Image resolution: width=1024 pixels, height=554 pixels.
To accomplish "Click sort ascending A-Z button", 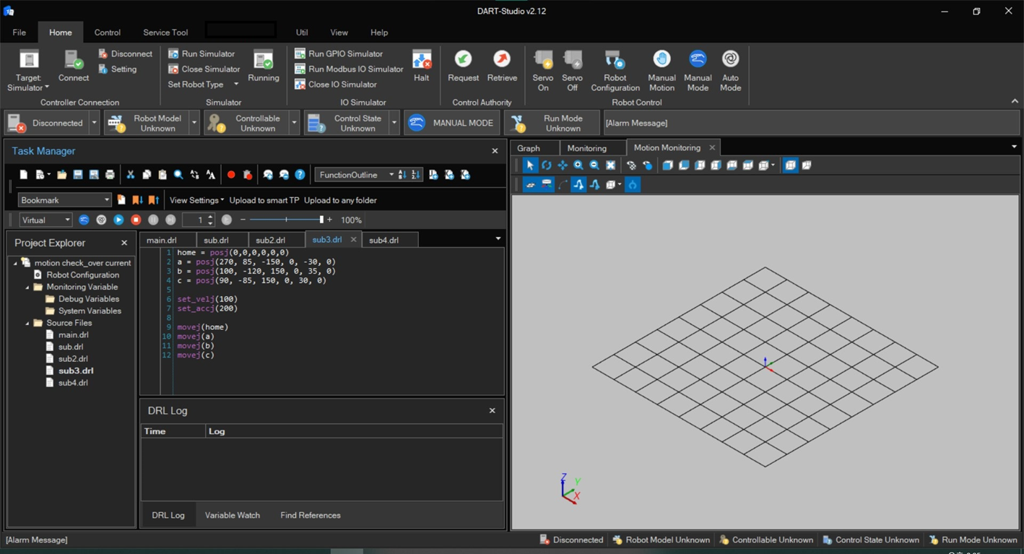I will click(x=402, y=174).
